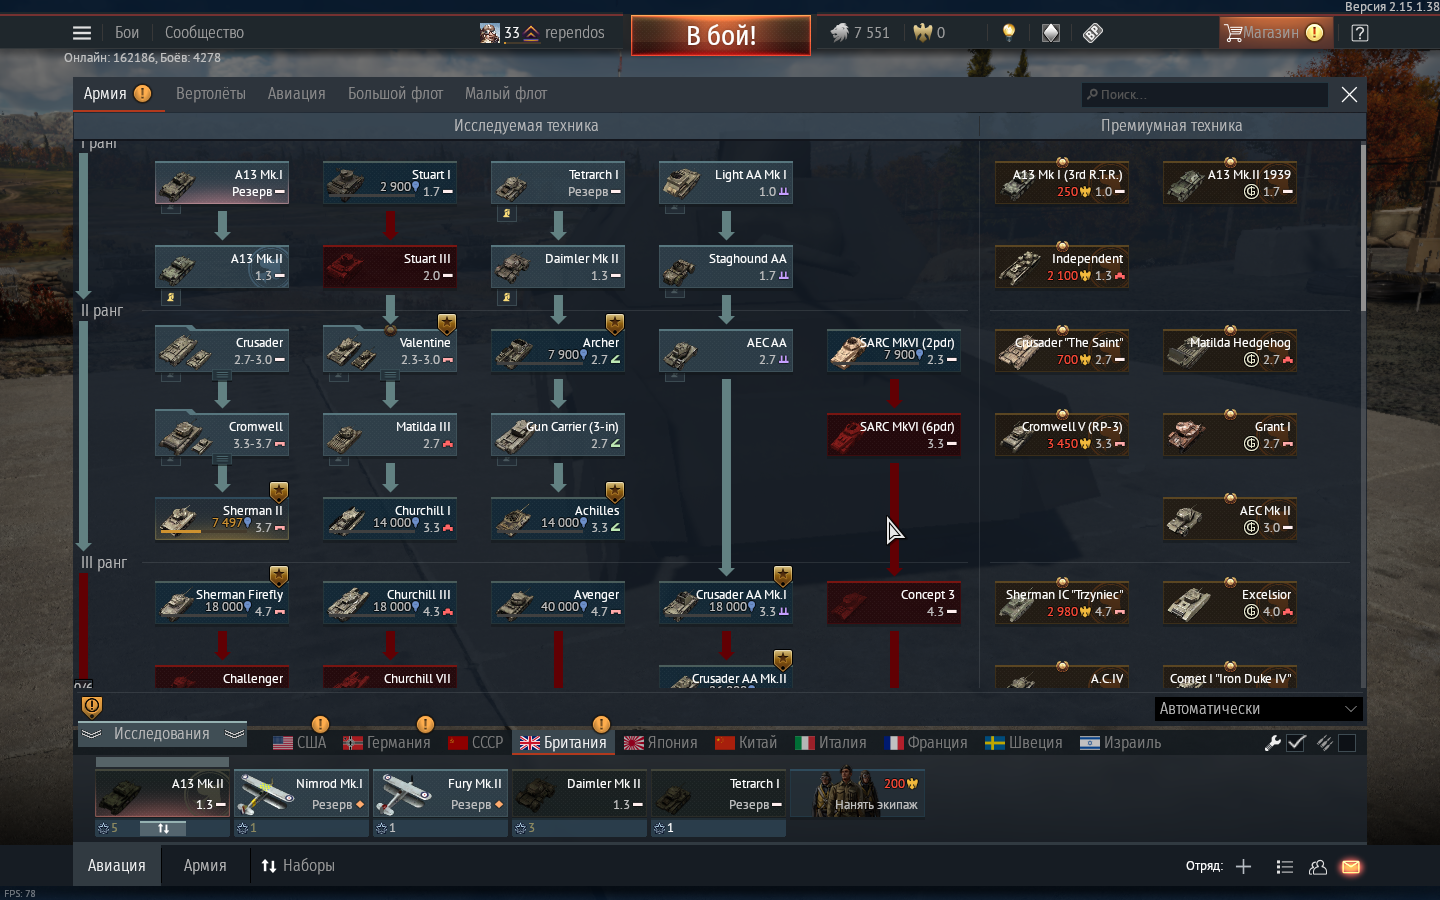Click the shopping cart icon in Магазин
The height and width of the screenshot is (900, 1440).
pyautogui.click(x=1233, y=33)
